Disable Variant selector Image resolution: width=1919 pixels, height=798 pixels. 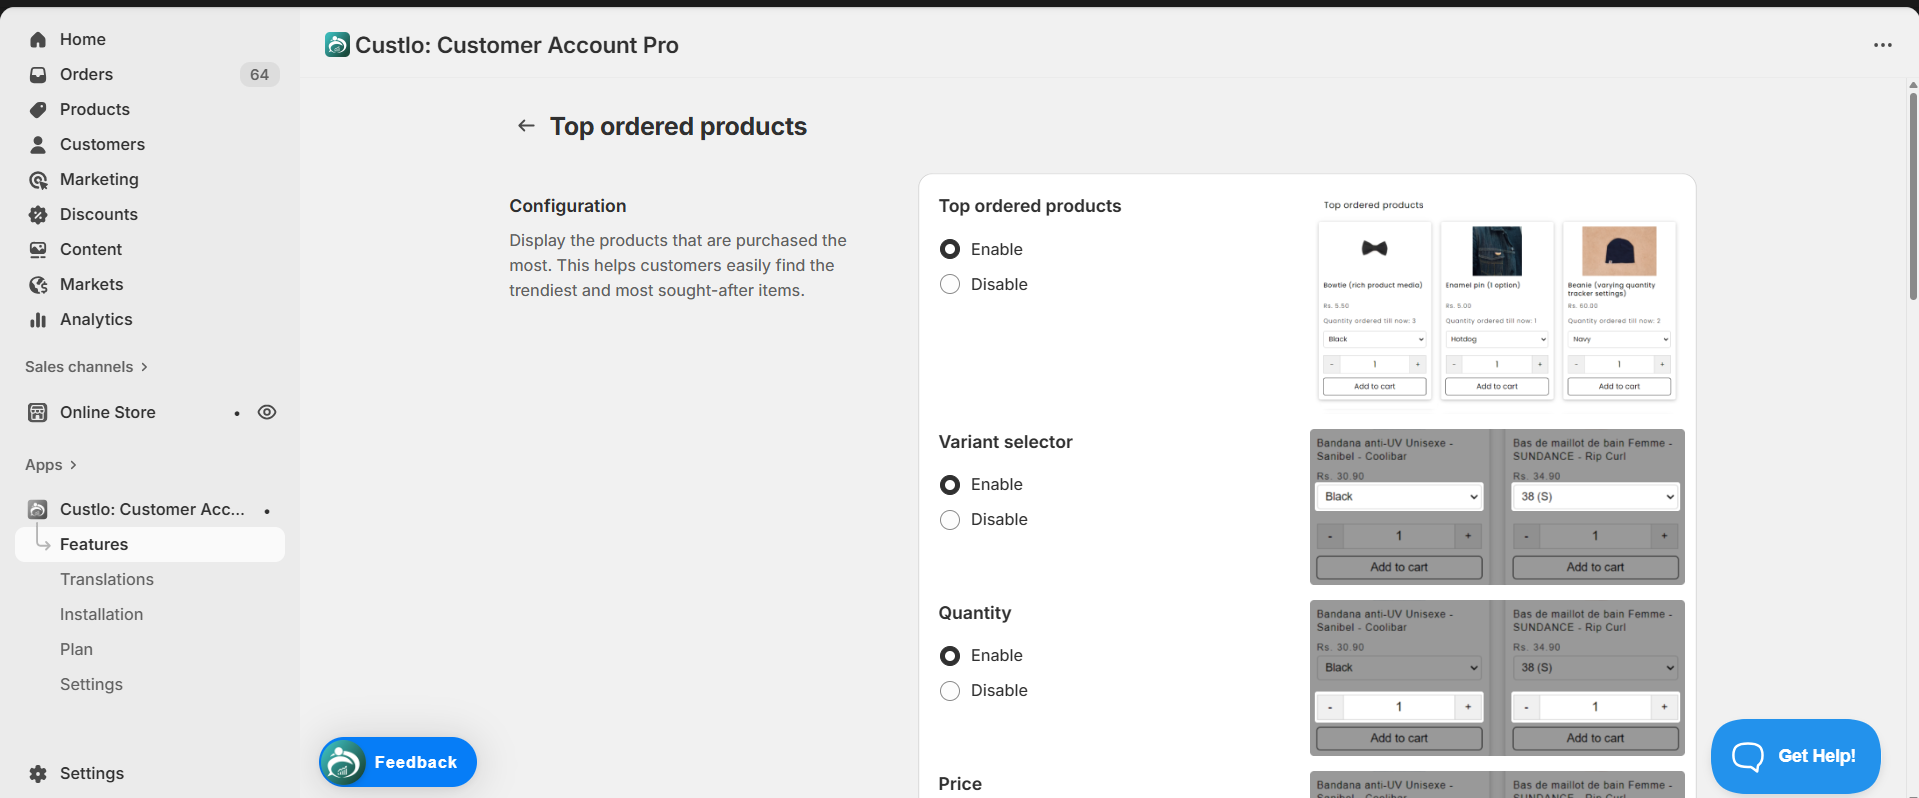pos(950,519)
